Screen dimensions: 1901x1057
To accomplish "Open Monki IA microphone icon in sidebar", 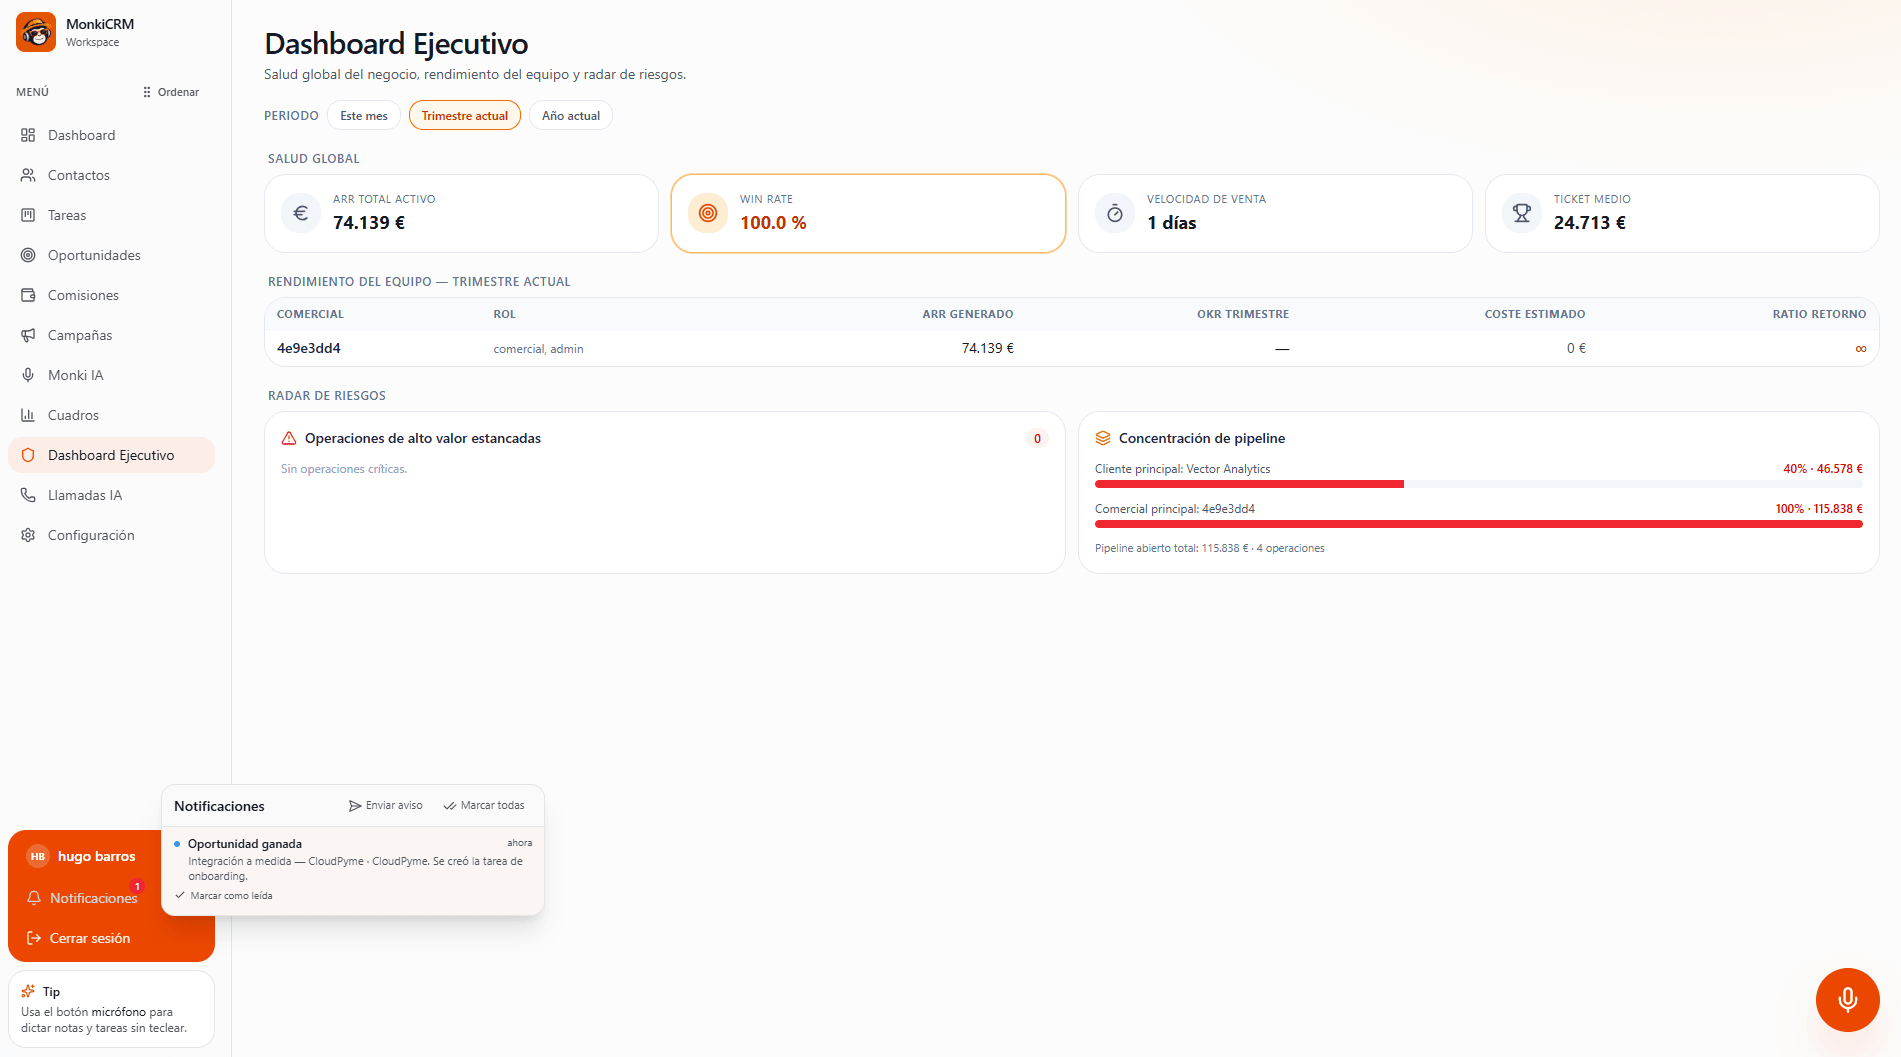I will click(x=28, y=375).
